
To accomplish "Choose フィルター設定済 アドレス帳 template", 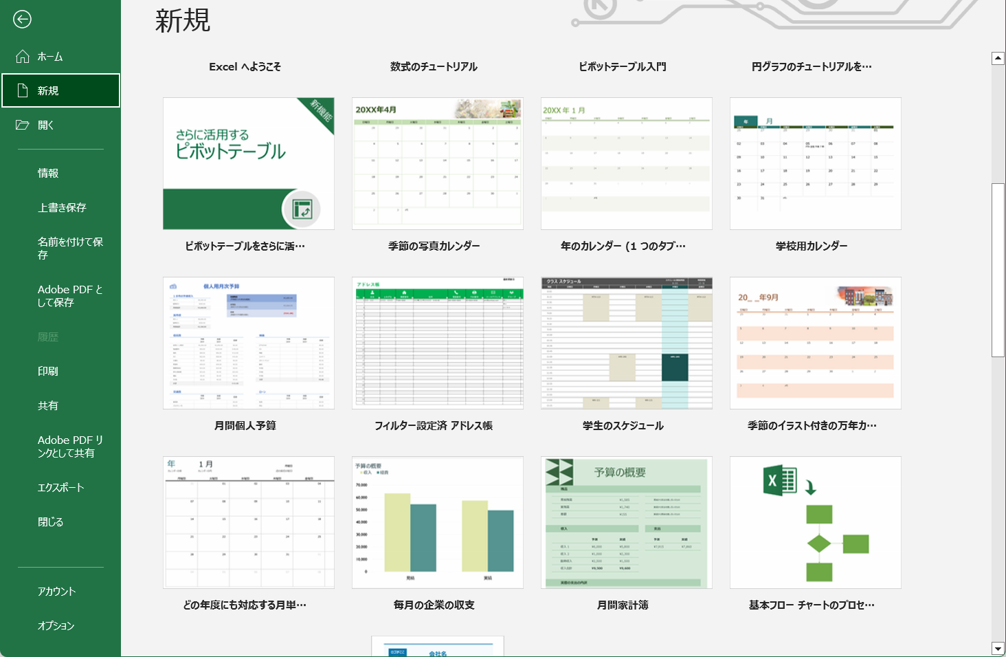I will tap(438, 343).
